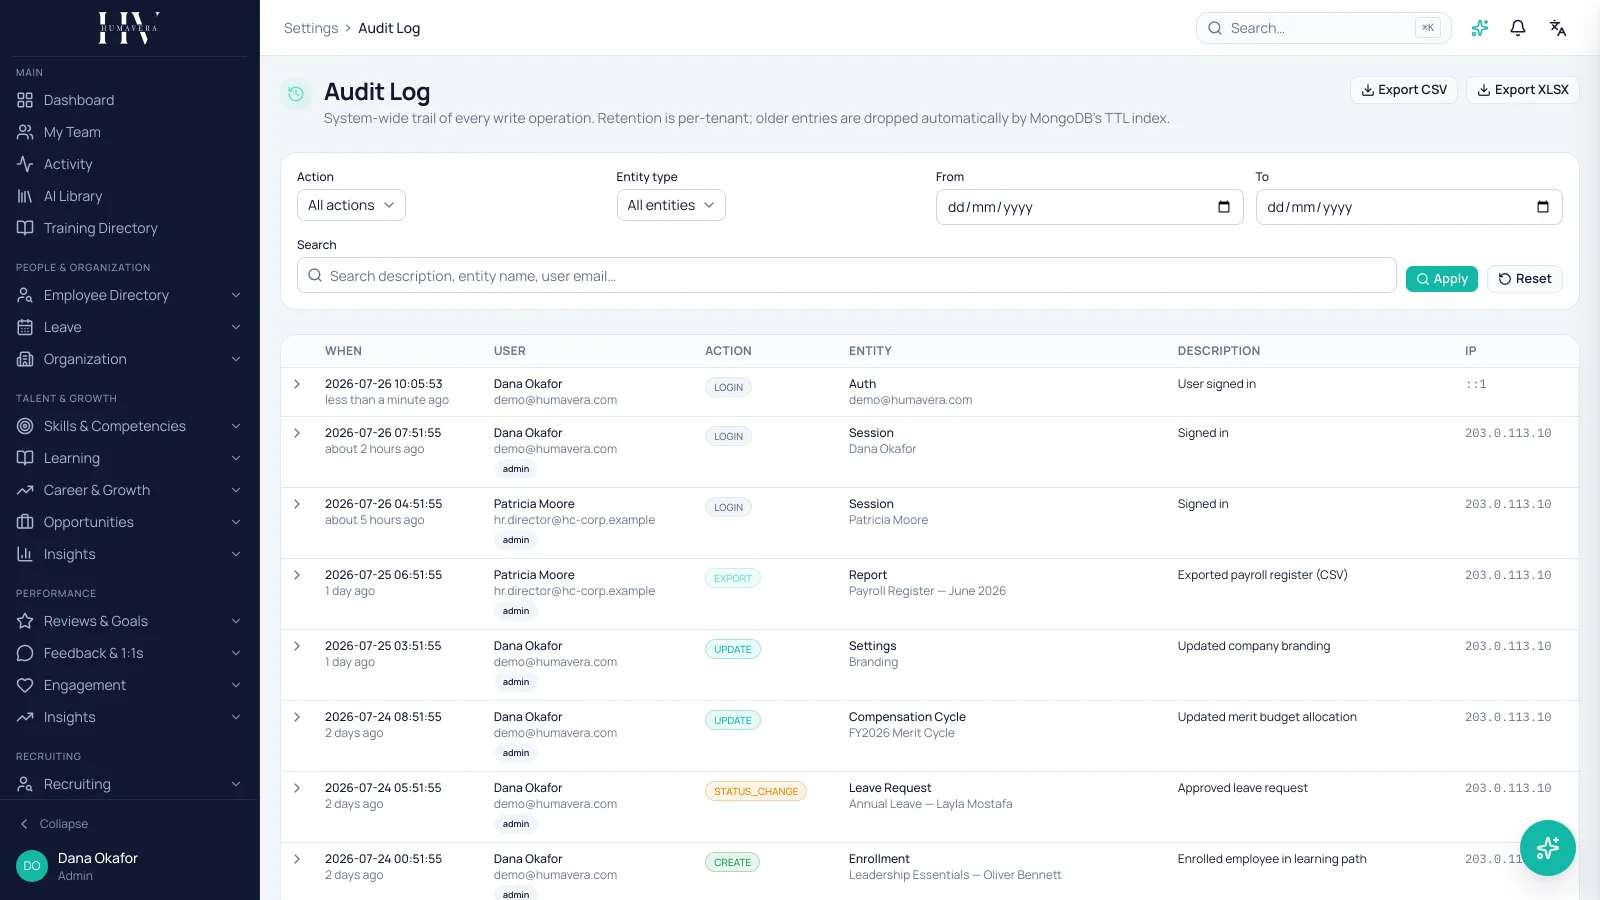The width and height of the screenshot is (1600, 900).
Task: Expand the Learning submenu chevron
Action: [x=236, y=458]
